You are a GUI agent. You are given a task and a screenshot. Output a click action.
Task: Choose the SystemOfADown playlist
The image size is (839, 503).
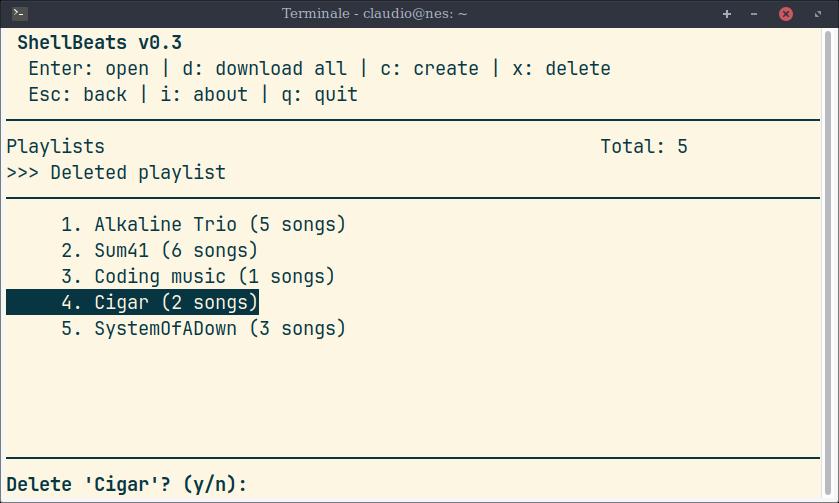pyautogui.click(x=203, y=328)
